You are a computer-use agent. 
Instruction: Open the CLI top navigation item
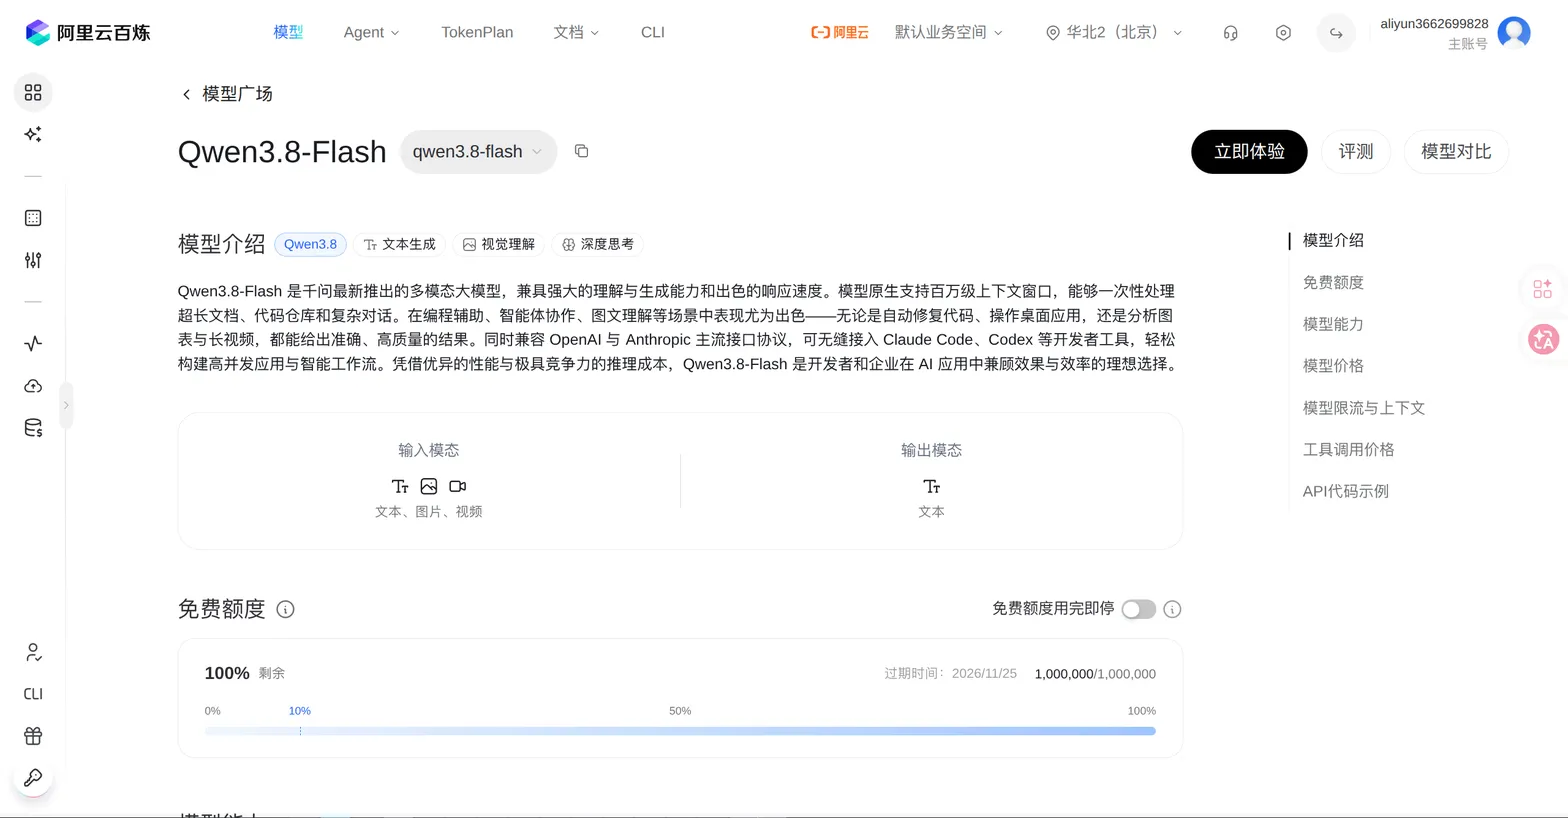pyautogui.click(x=652, y=32)
